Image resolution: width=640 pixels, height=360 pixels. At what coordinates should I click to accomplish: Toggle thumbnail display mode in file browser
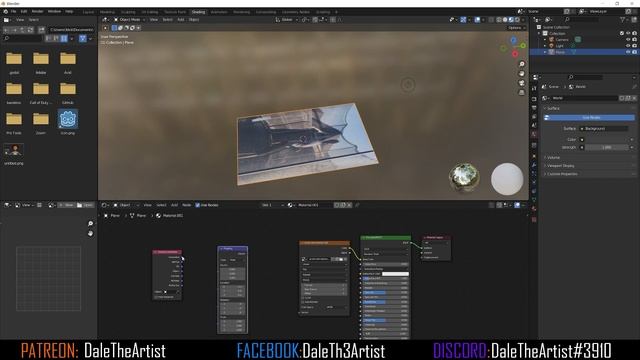pyautogui.click(x=64, y=38)
